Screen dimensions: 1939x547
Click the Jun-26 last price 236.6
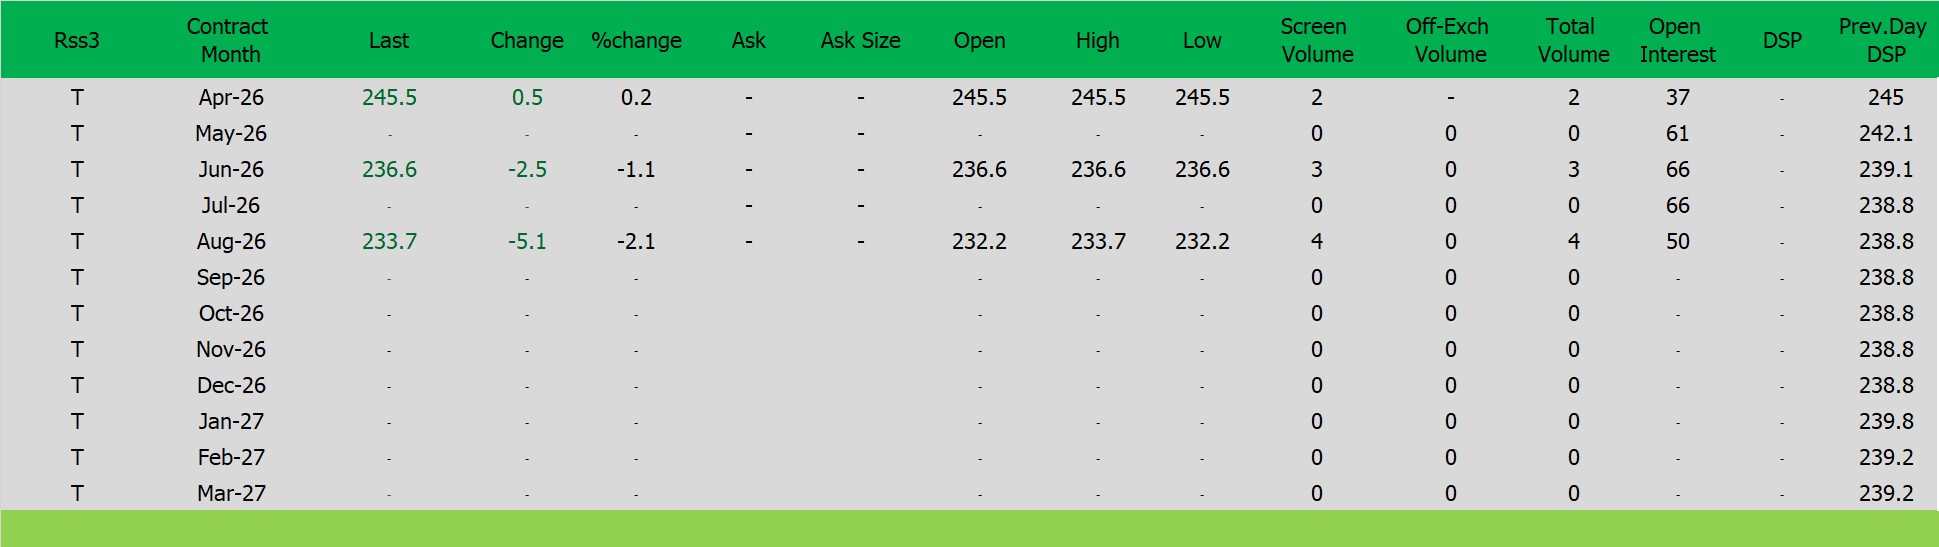(389, 169)
